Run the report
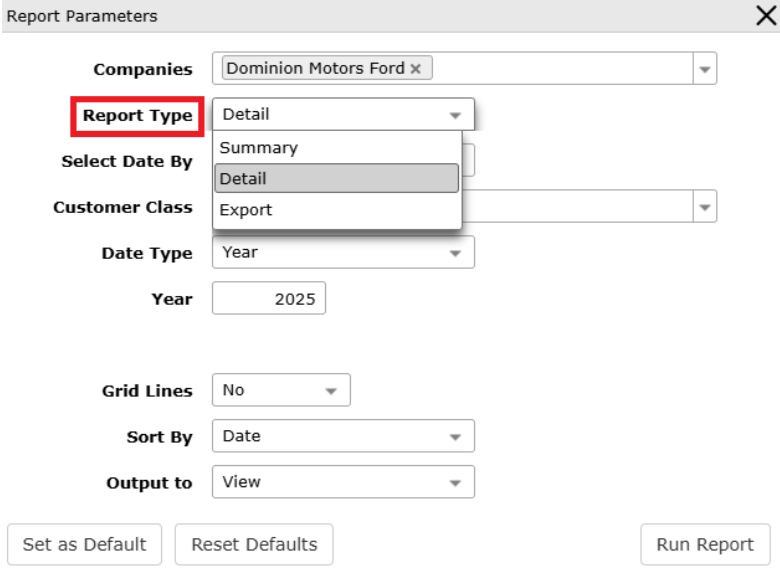The height and width of the screenshot is (574, 780). click(x=705, y=544)
